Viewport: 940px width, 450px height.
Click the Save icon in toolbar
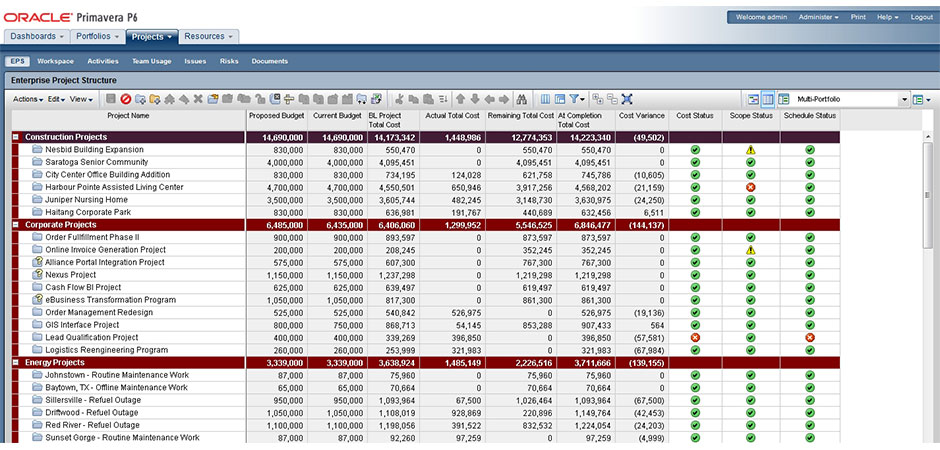[111, 99]
